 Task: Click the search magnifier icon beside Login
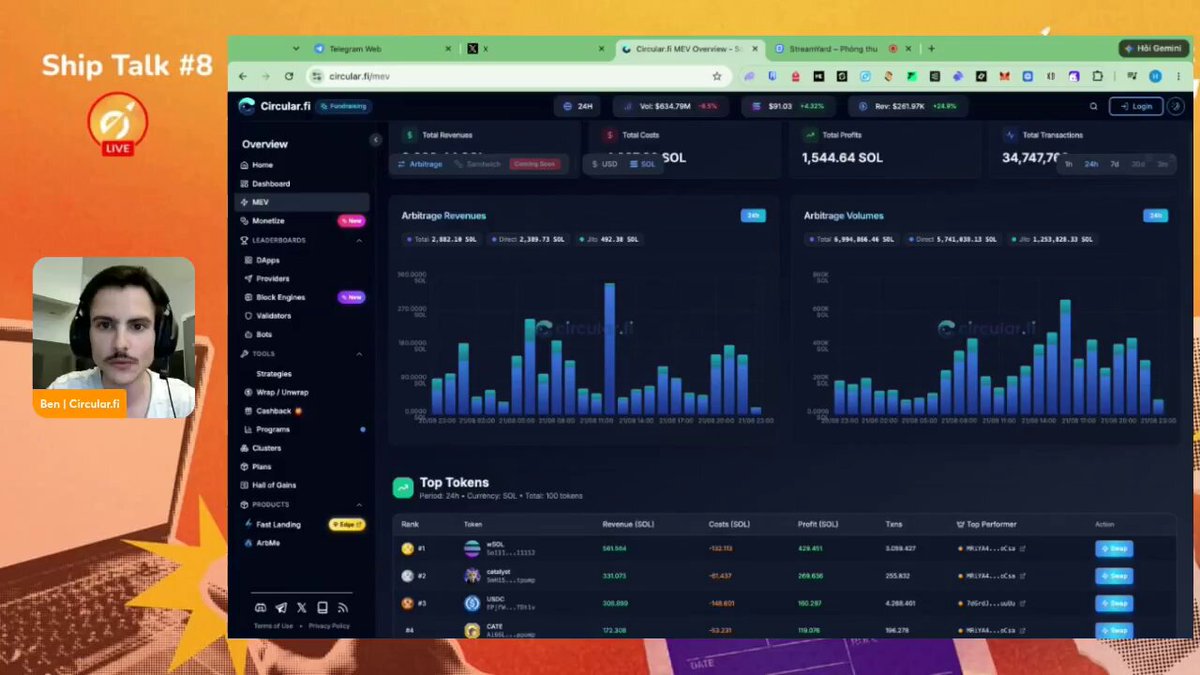[1094, 106]
